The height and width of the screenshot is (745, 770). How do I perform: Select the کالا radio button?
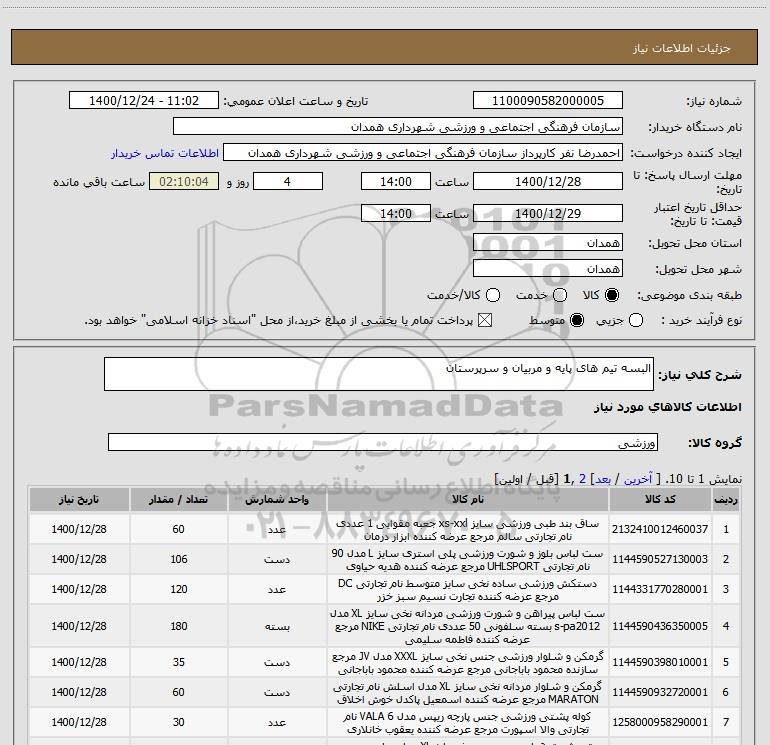coord(612,295)
